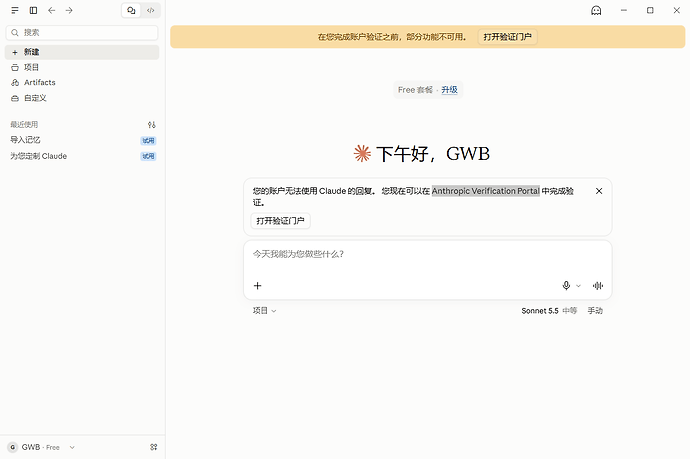The width and height of the screenshot is (690, 459).
Task: Open the 项目 dropdown below input
Action: (264, 311)
